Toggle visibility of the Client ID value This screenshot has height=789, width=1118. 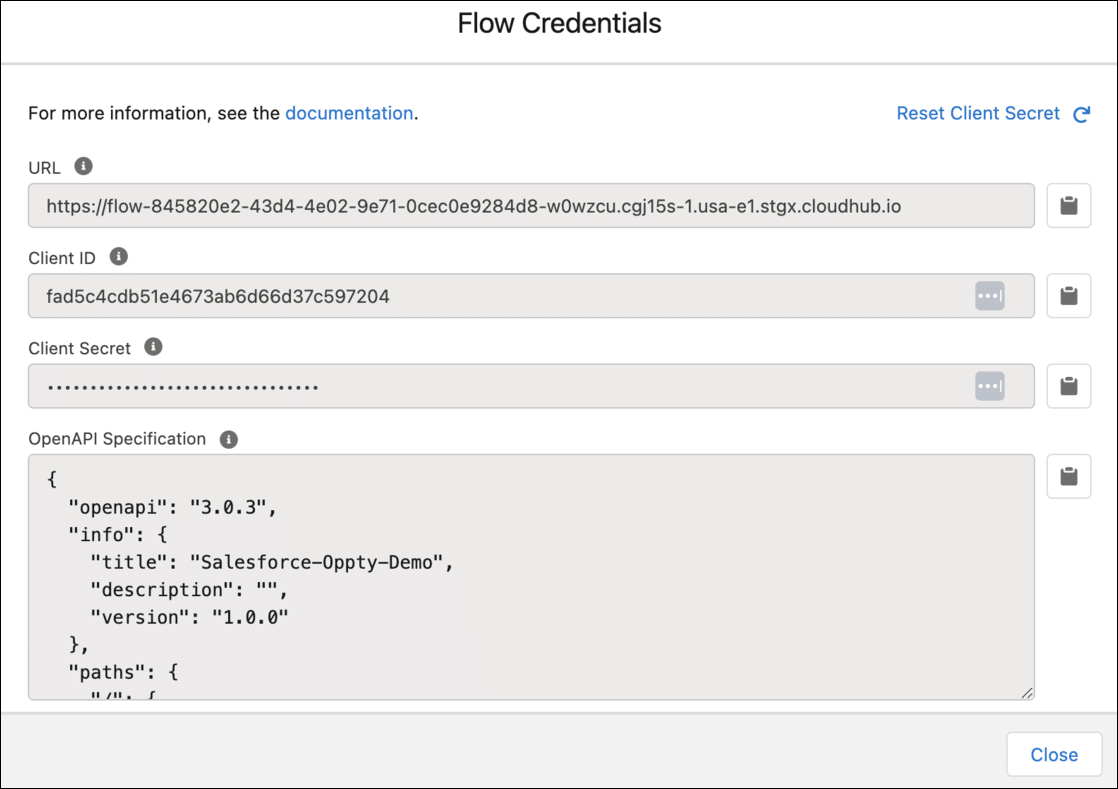pos(990,296)
